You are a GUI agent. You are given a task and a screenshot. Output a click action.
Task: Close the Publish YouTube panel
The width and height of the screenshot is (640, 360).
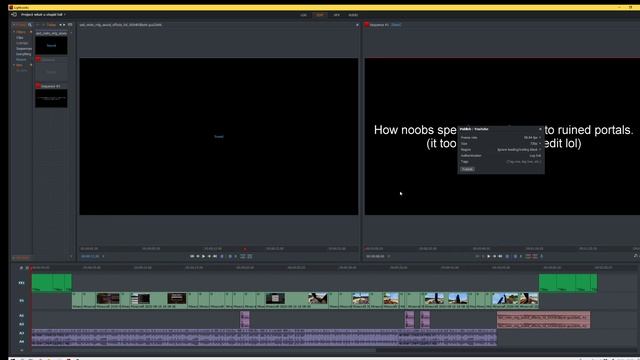540,129
